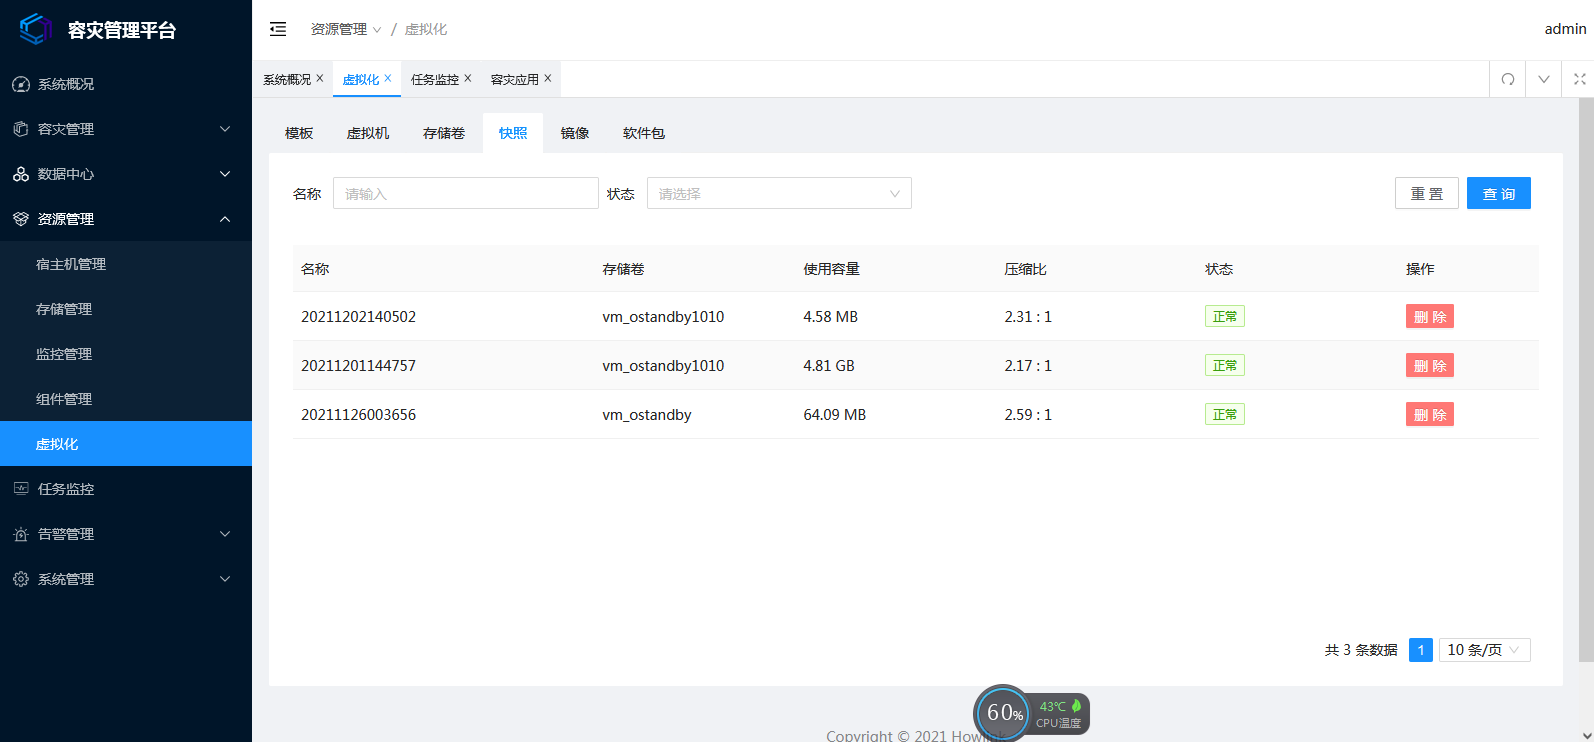Click the 名称 search input field
This screenshot has height=742, width=1594.
[x=466, y=193]
